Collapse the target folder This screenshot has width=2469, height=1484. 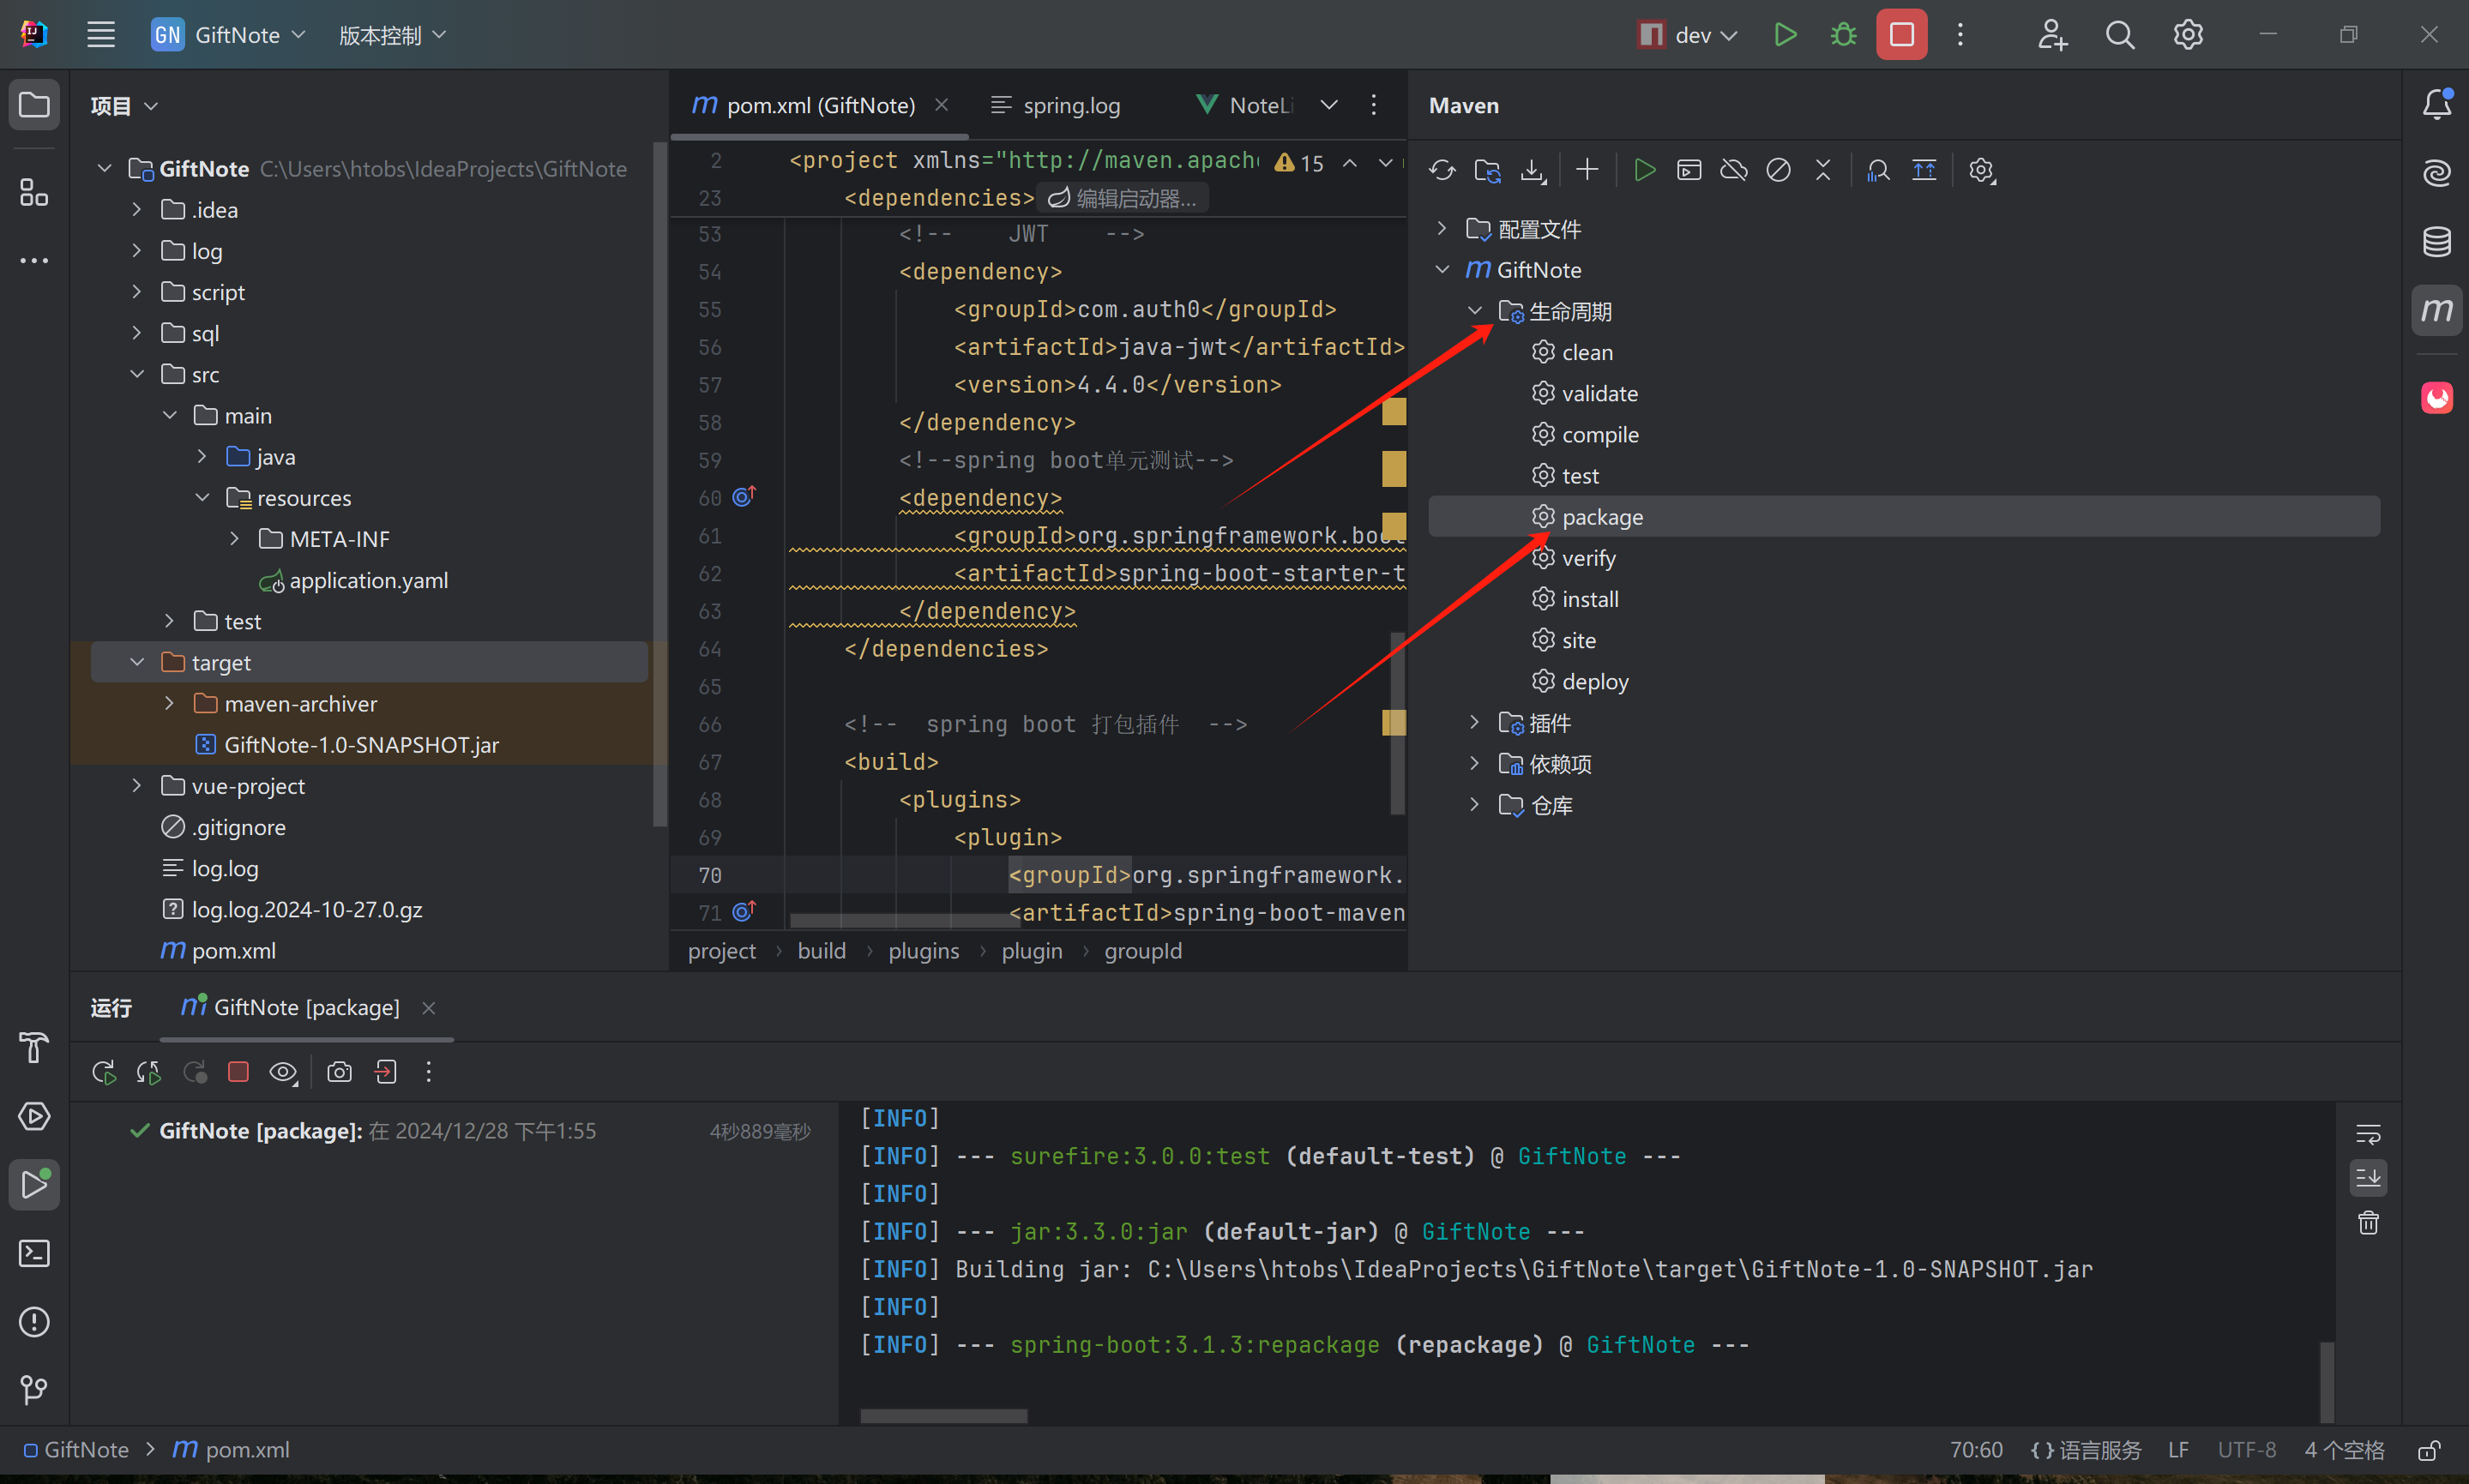point(137,663)
